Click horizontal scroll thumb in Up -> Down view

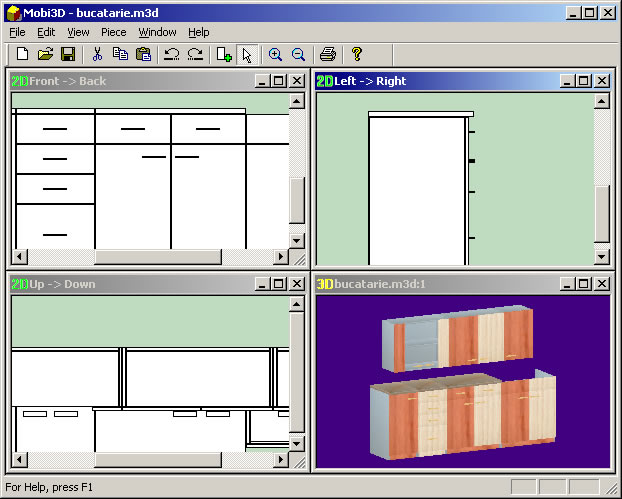pyautogui.click(x=158, y=460)
